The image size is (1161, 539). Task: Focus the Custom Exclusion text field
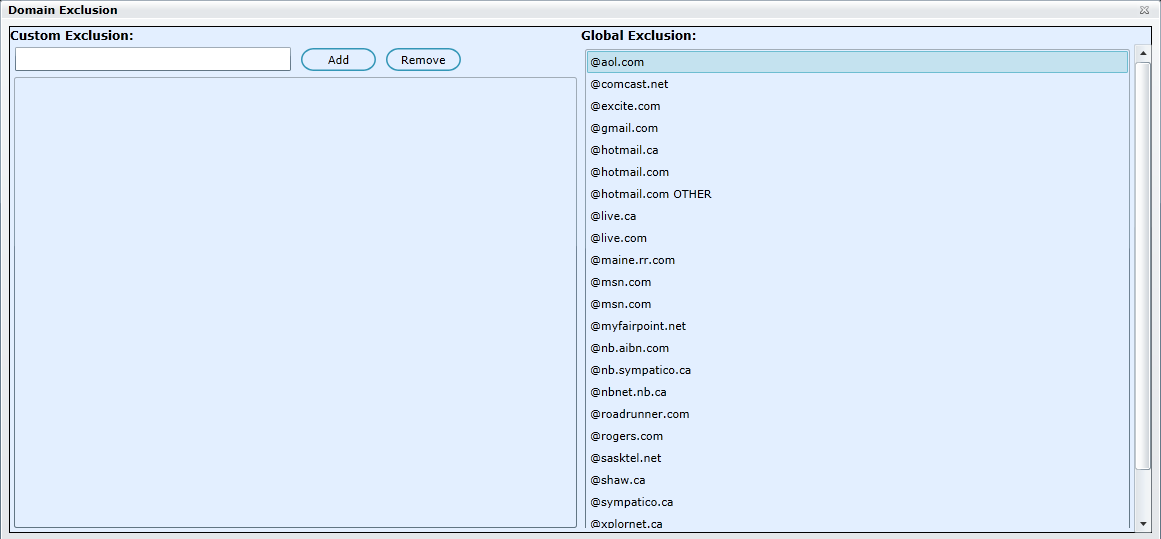click(x=153, y=60)
